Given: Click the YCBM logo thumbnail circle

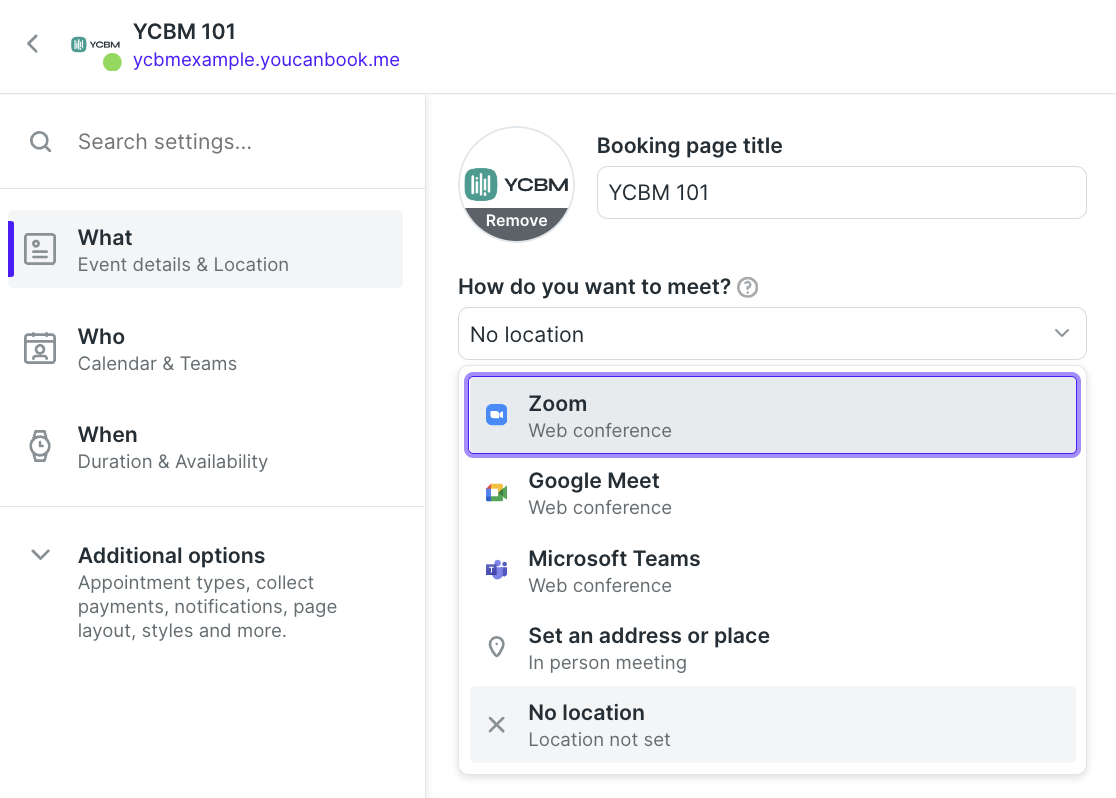Looking at the screenshot, I should pos(517,184).
